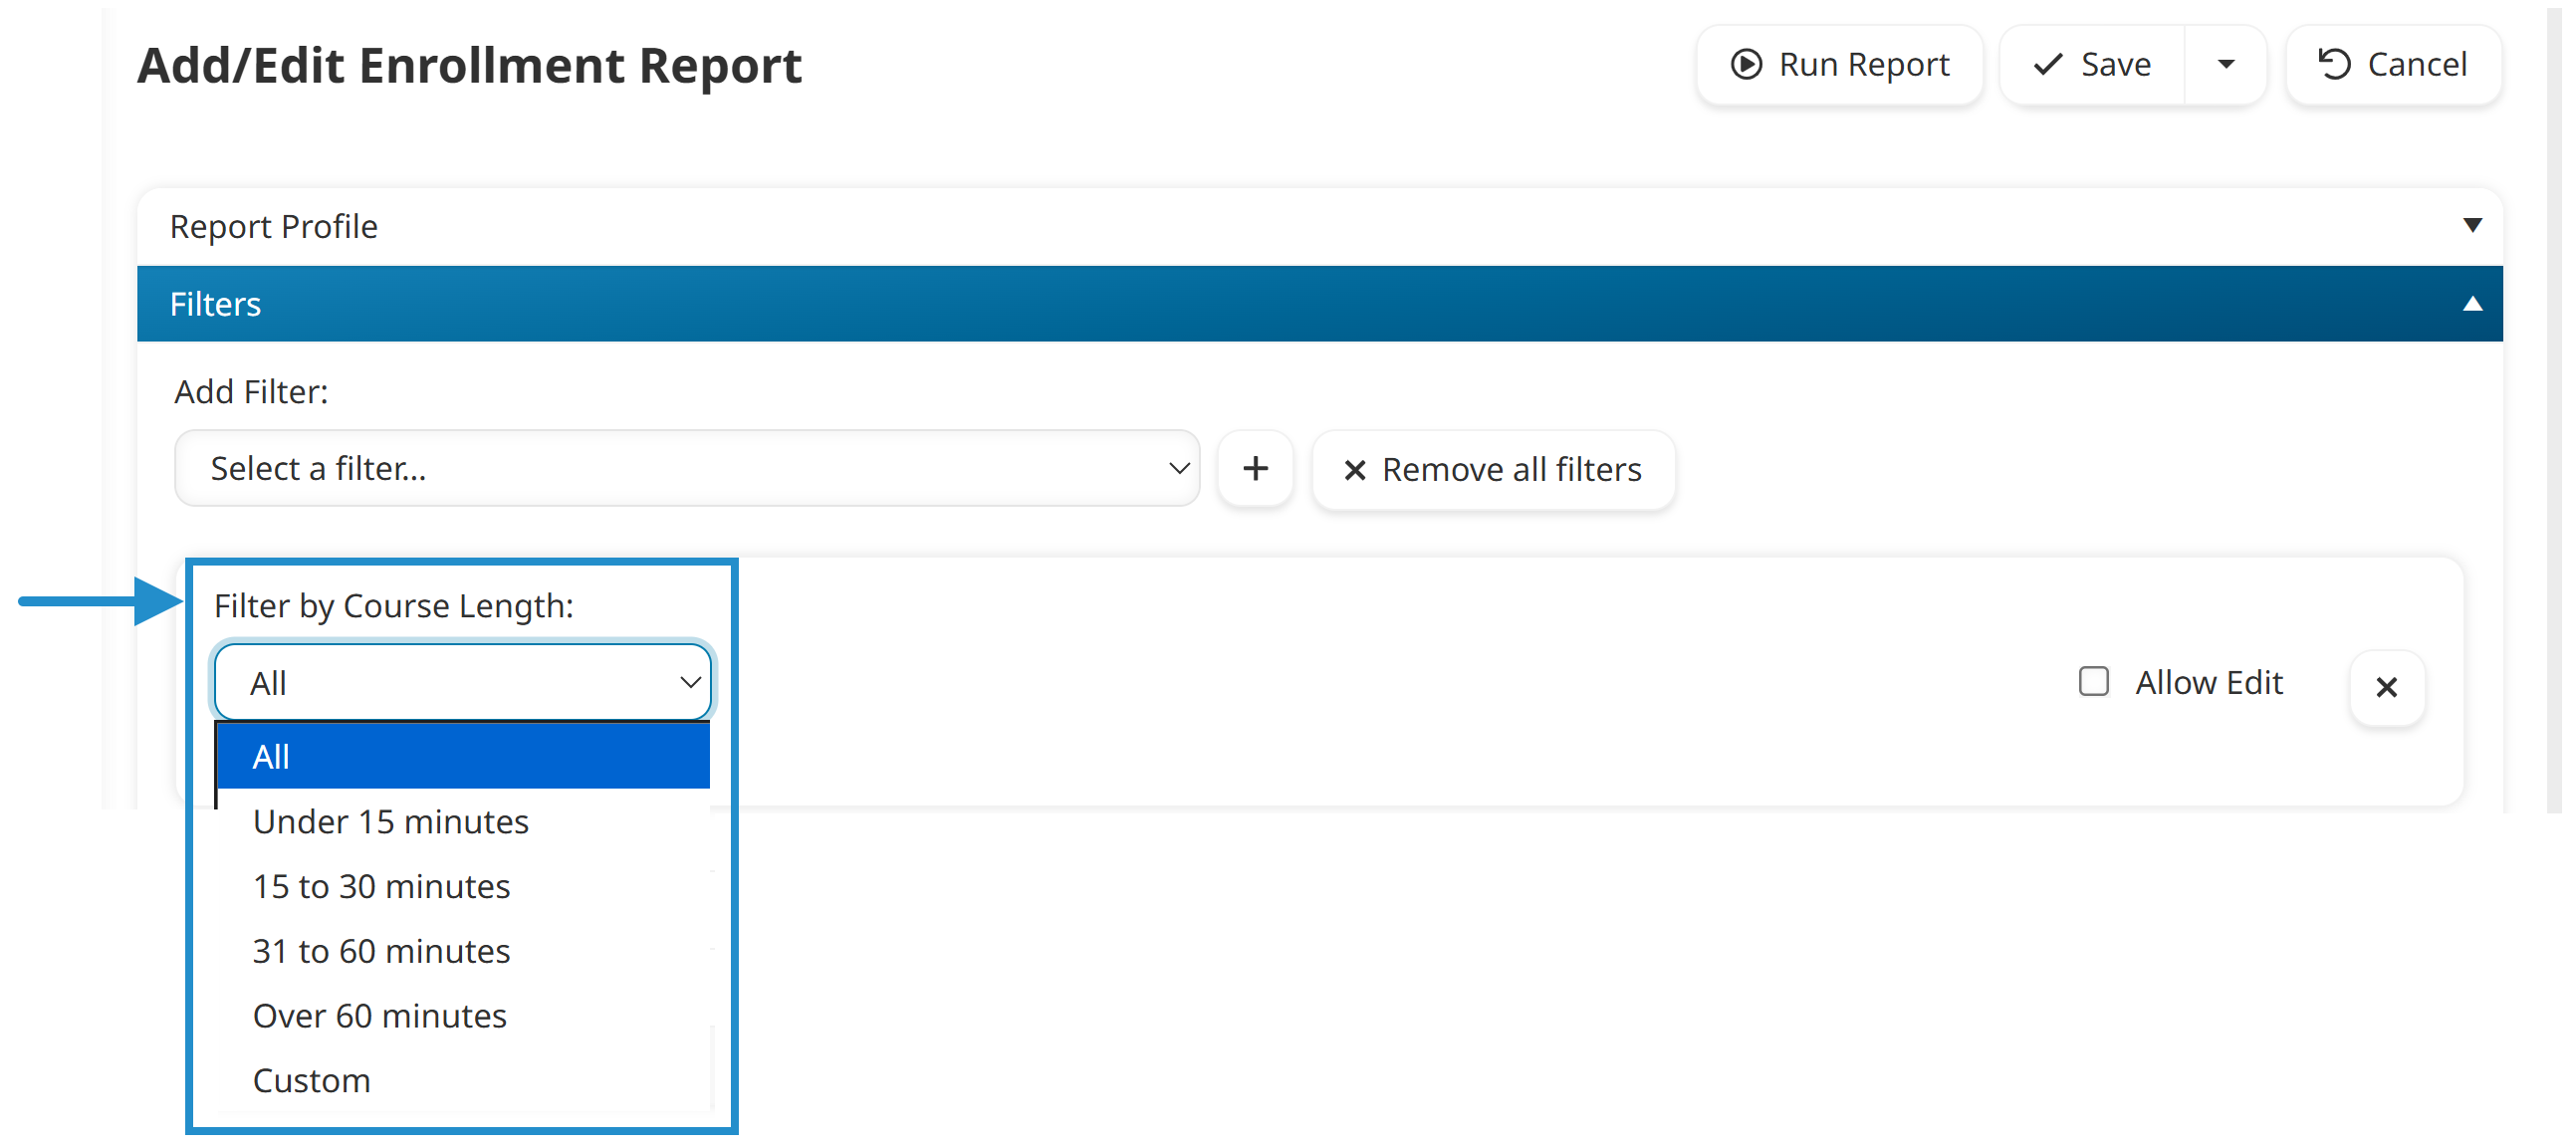Click the undo arrow icon on Cancel
The image size is (2576, 1148).
pos(2334,64)
